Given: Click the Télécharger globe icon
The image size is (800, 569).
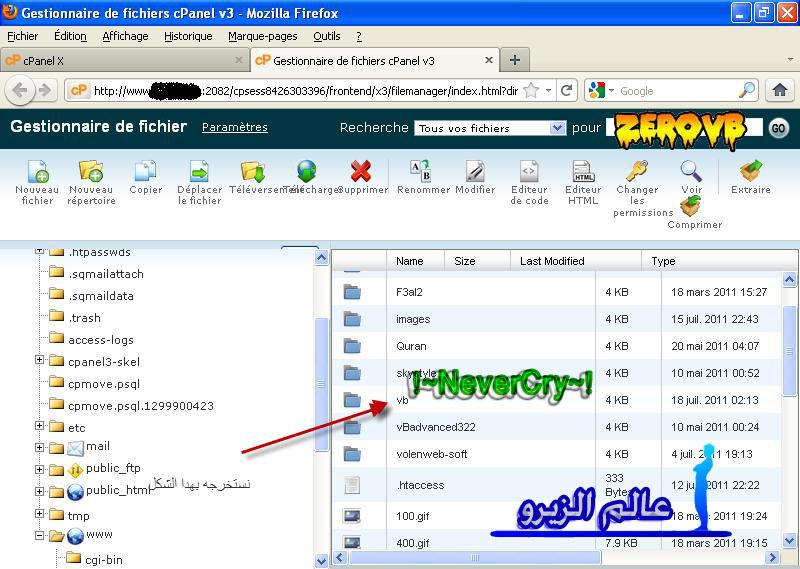Looking at the screenshot, I should tap(307, 171).
